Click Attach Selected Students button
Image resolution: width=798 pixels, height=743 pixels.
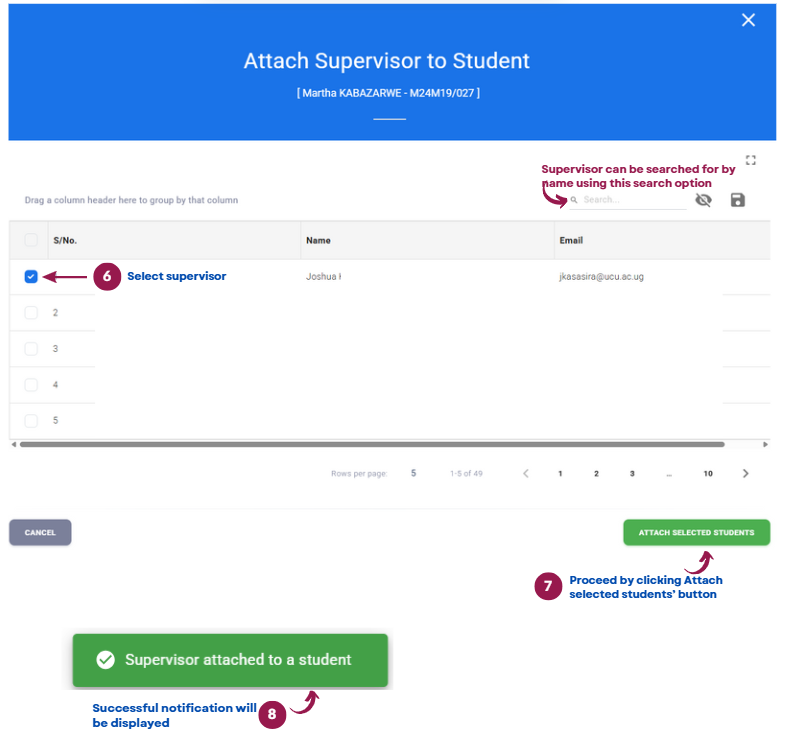coord(696,532)
